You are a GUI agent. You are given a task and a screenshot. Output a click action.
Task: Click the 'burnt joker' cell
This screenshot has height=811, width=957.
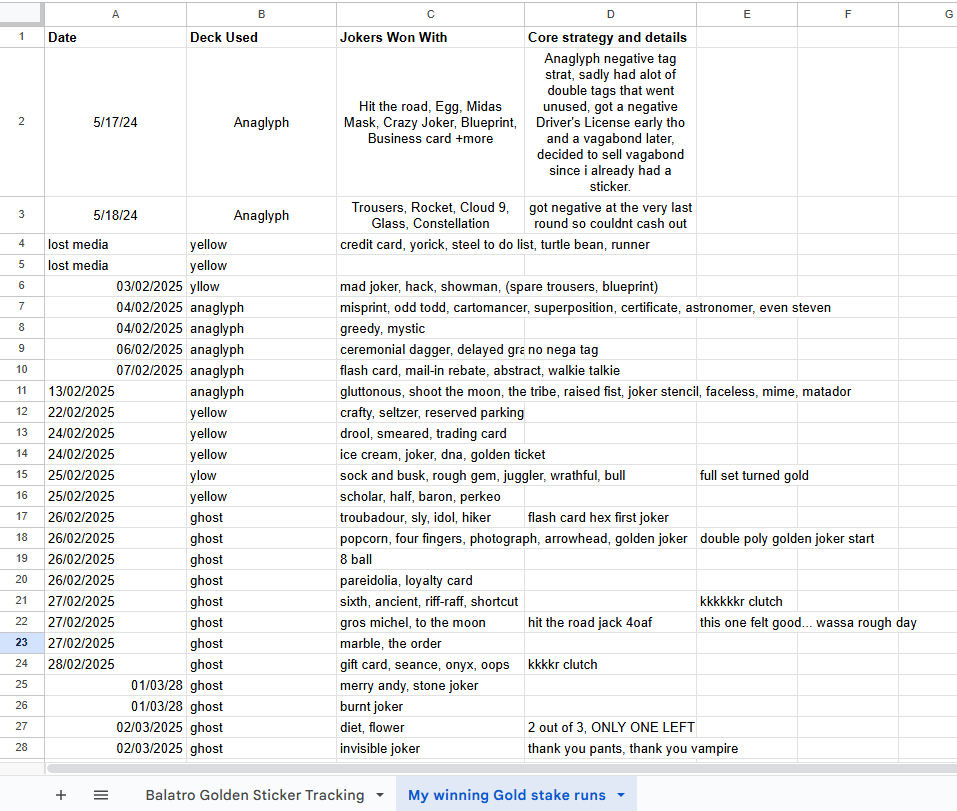click(x=430, y=706)
